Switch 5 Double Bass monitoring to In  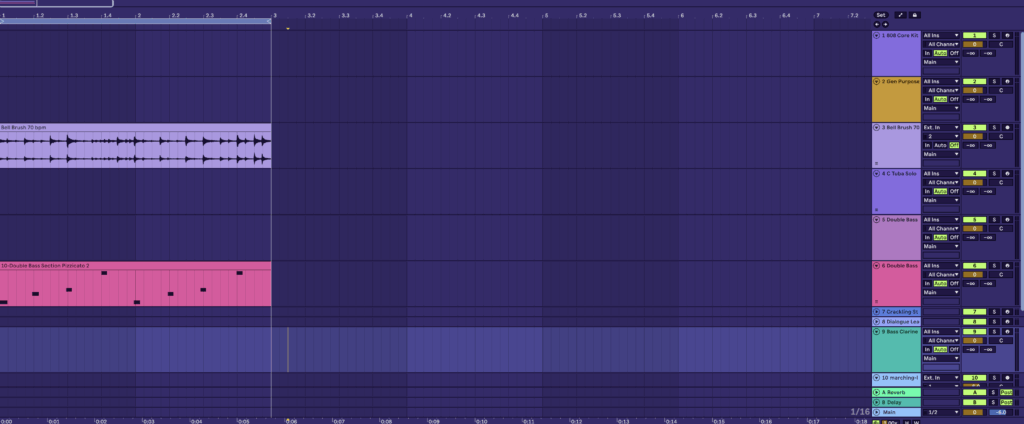coord(927,237)
